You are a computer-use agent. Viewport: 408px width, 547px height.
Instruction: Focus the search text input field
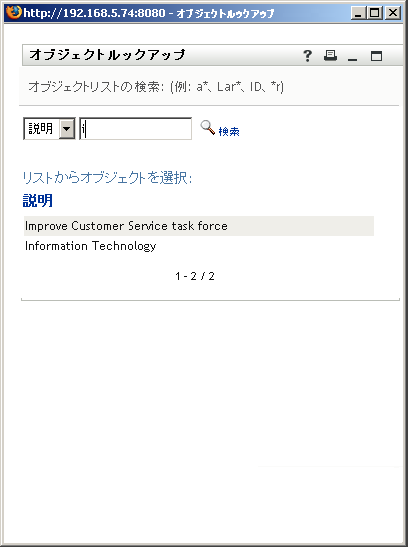[136, 129]
